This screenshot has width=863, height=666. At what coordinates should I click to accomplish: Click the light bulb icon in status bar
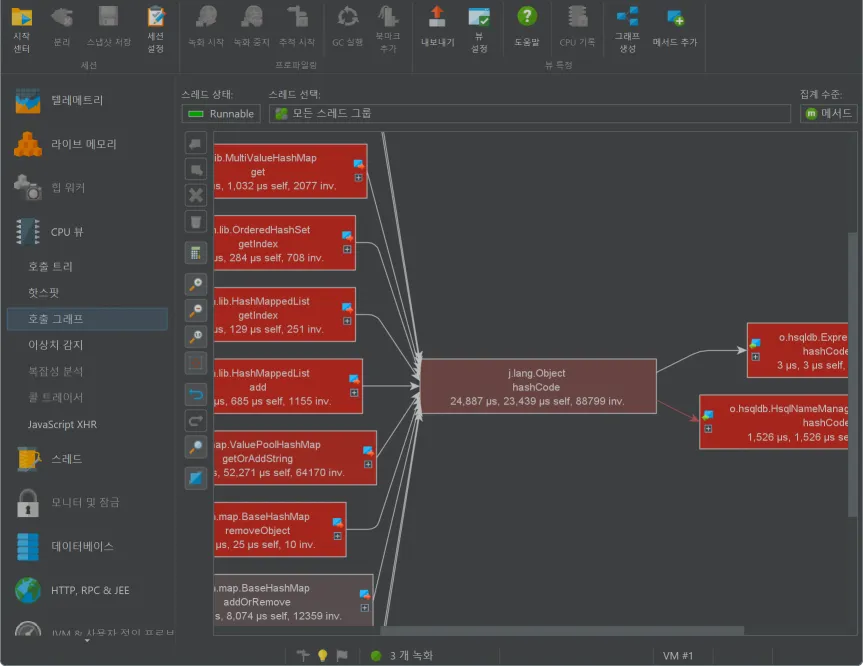pyautogui.click(x=323, y=655)
